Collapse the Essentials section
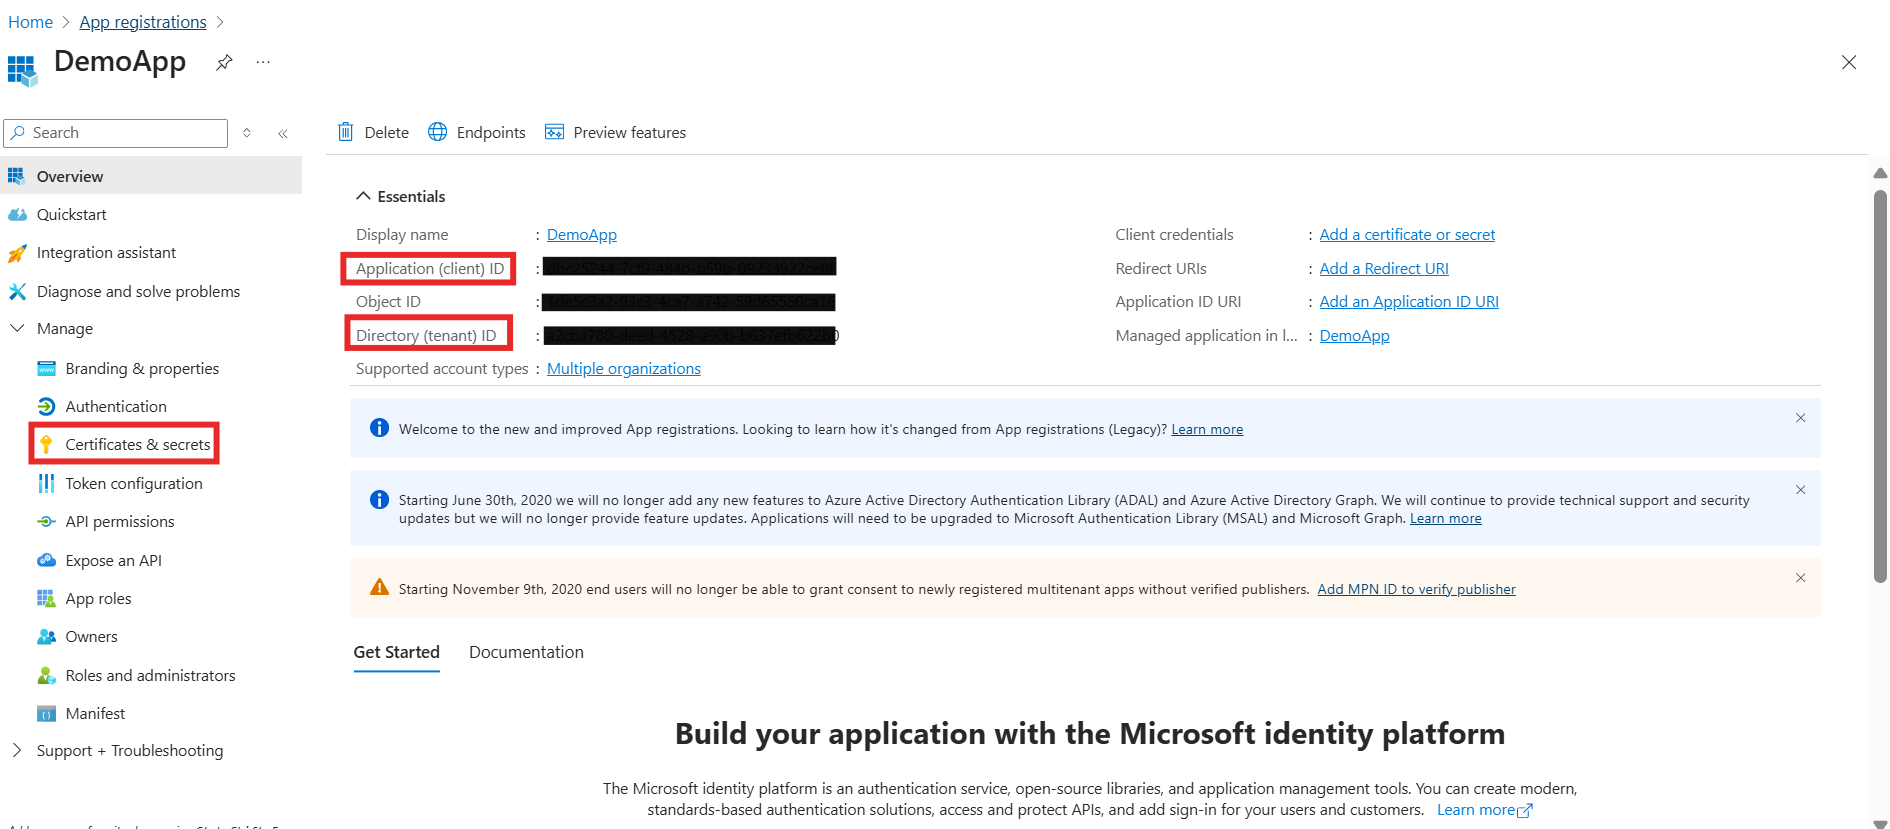The height and width of the screenshot is (829, 1890). point(363,196)
